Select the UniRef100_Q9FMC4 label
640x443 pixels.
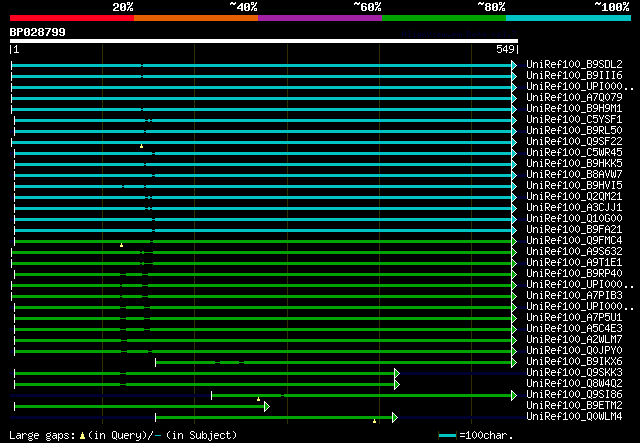(x=574, y=240)
